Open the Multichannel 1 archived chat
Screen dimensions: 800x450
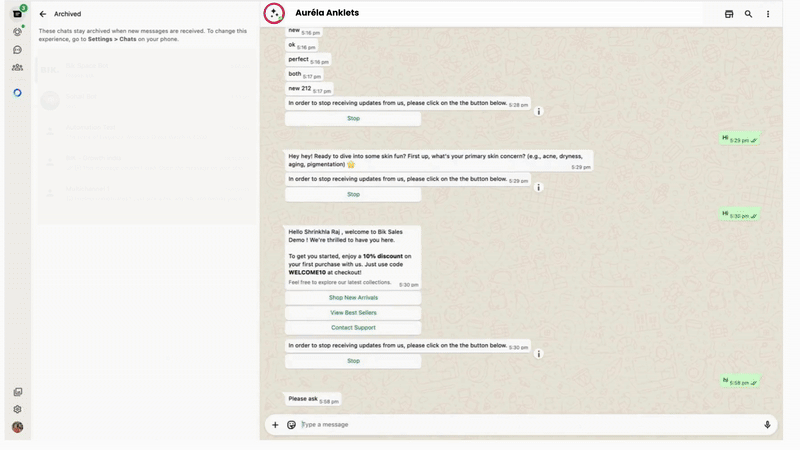(146, 193)
